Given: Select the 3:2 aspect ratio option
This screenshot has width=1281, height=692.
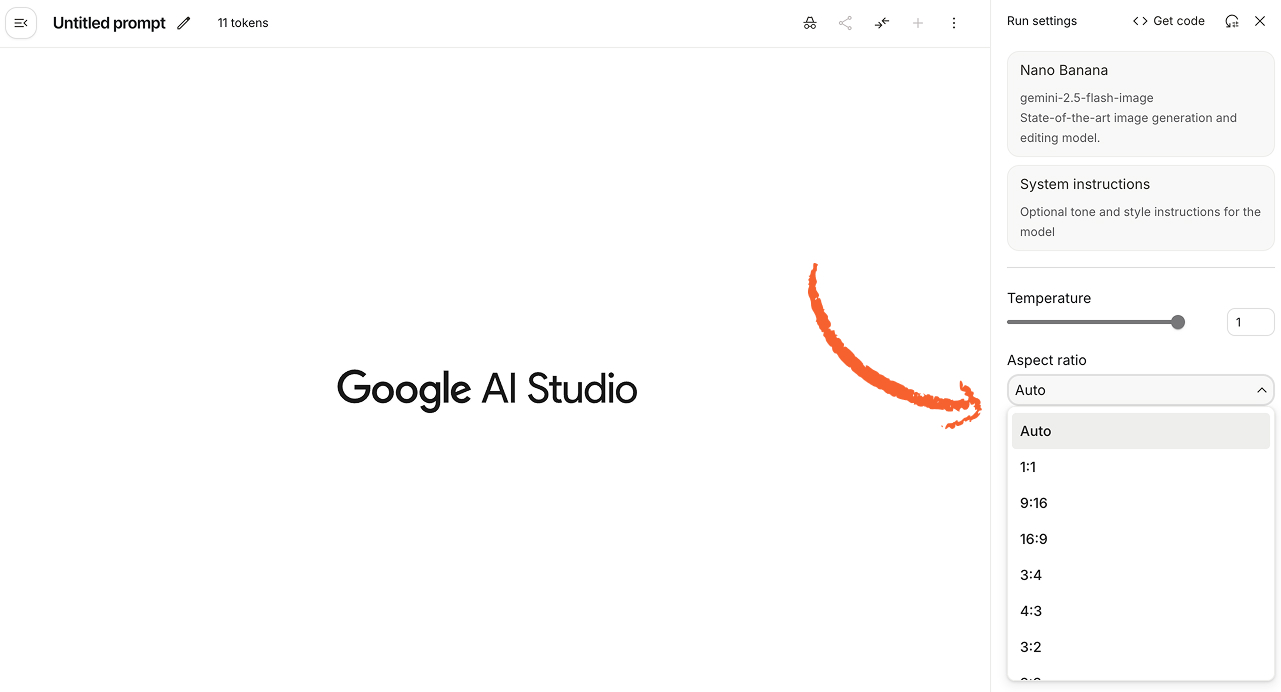Looking at the screenshot, I should point(1141,647).
